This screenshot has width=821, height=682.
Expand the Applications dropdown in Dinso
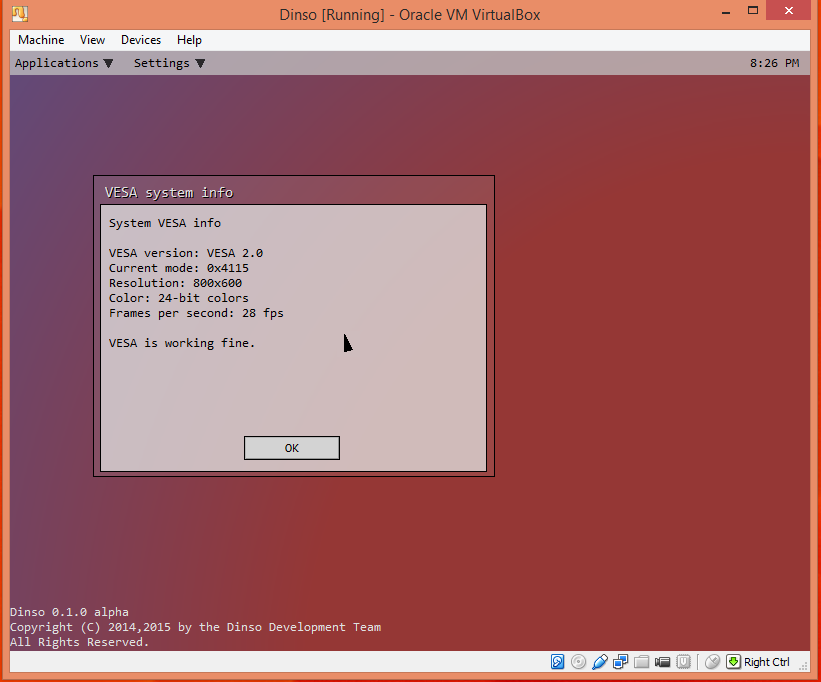(x=64, y=63)
